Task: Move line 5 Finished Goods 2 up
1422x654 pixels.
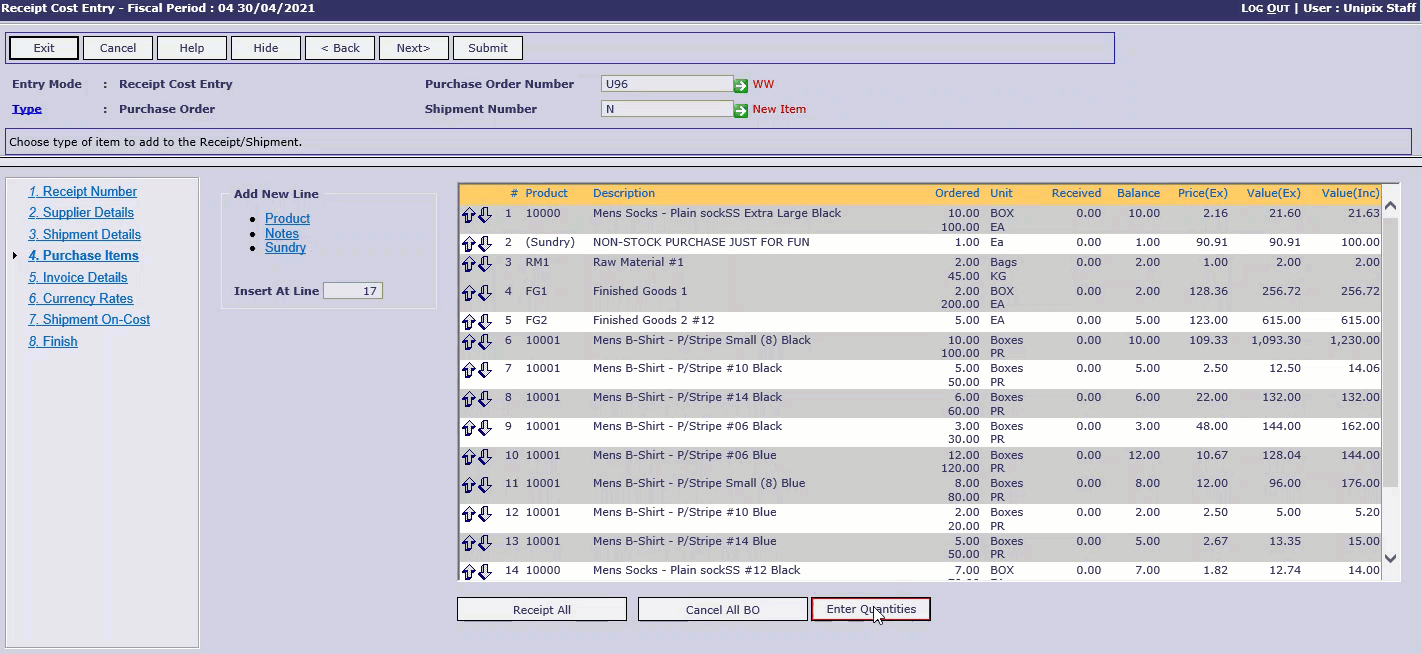Action: coord(468,322)
